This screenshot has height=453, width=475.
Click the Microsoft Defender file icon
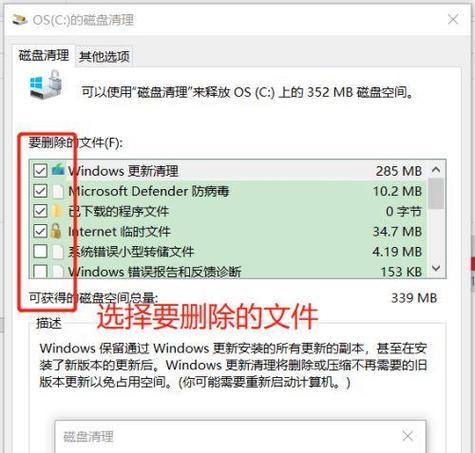(x=58, y=191)
